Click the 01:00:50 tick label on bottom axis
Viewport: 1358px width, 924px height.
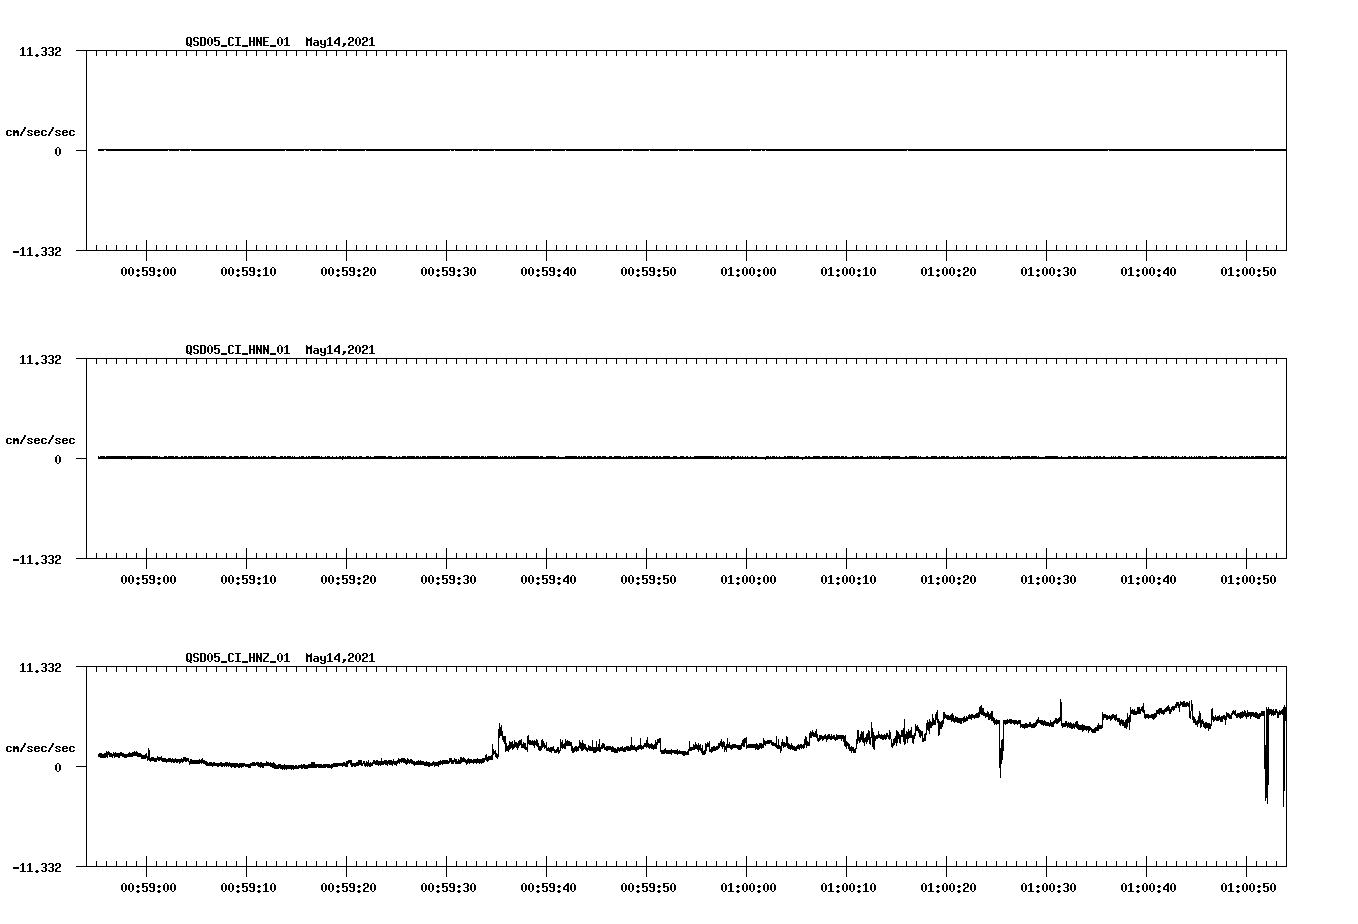tap(1249, 886)
